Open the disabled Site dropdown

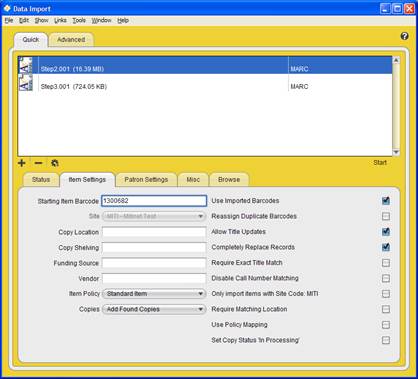tap(154, 216)
